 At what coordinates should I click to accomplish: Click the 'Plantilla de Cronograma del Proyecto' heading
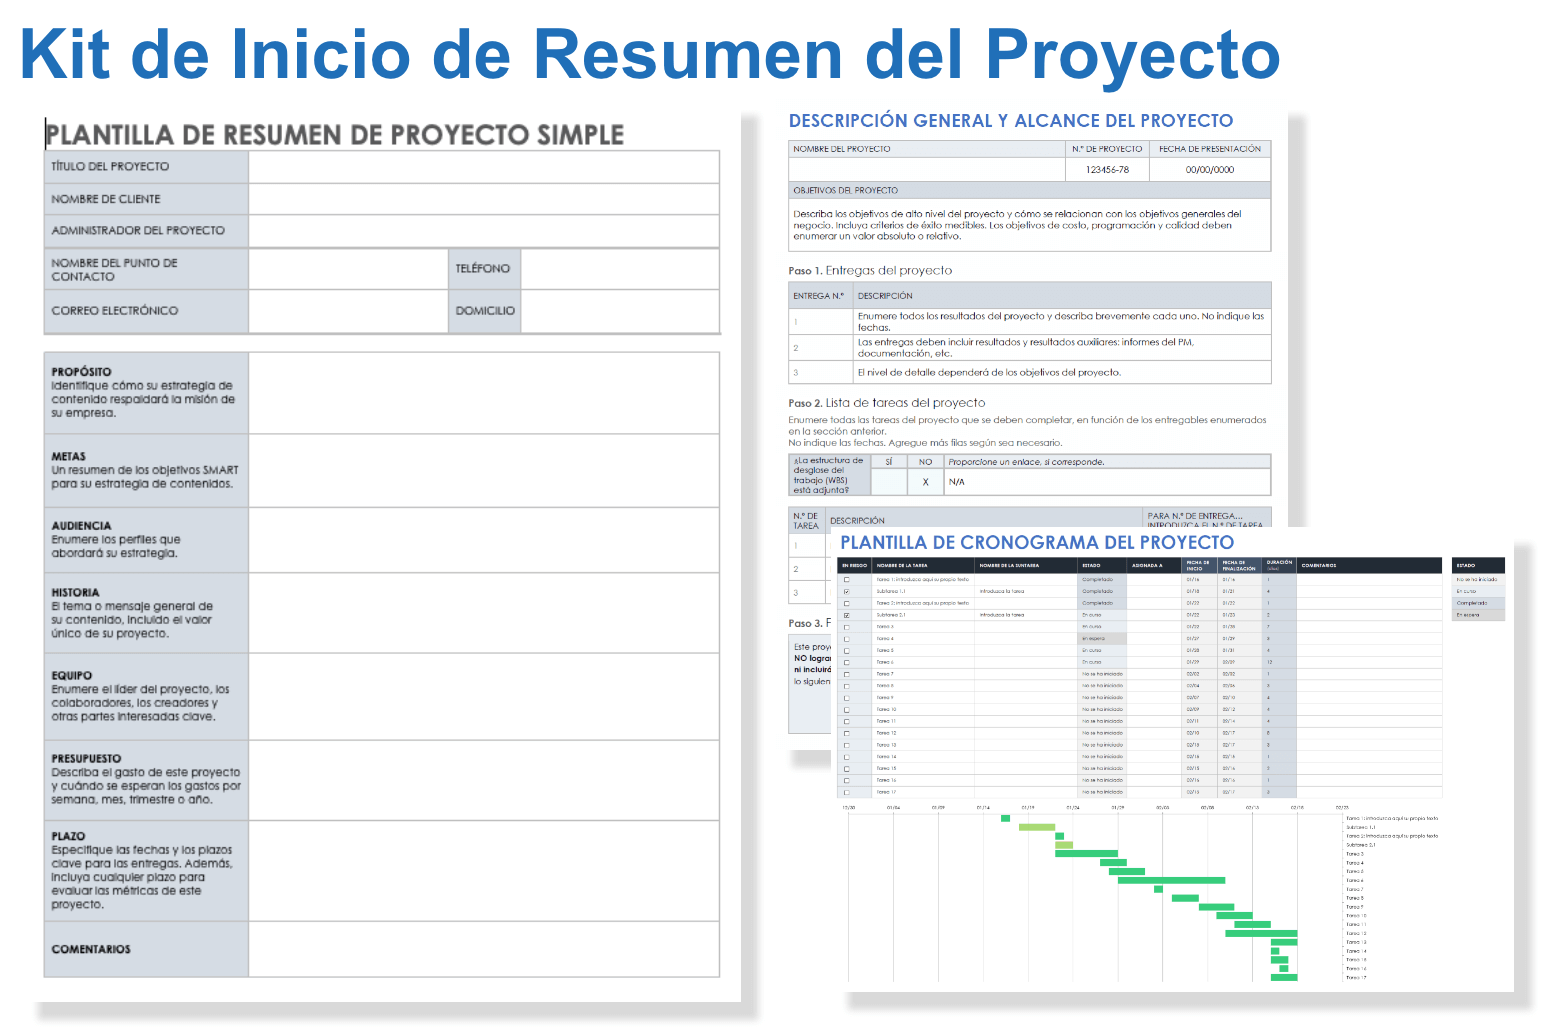[x=1037, y=543]
